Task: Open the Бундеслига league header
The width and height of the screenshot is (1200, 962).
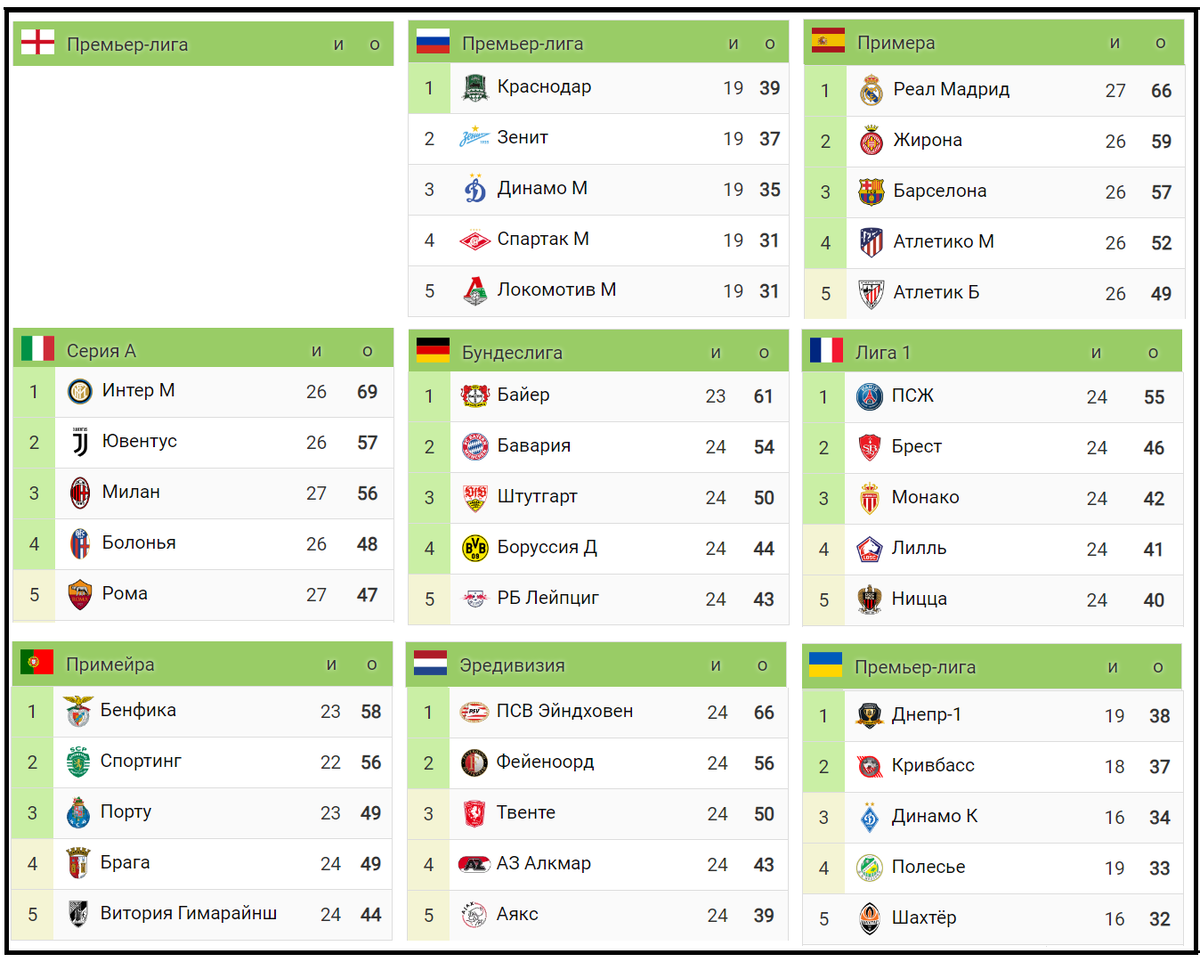Action: point(512,352)
